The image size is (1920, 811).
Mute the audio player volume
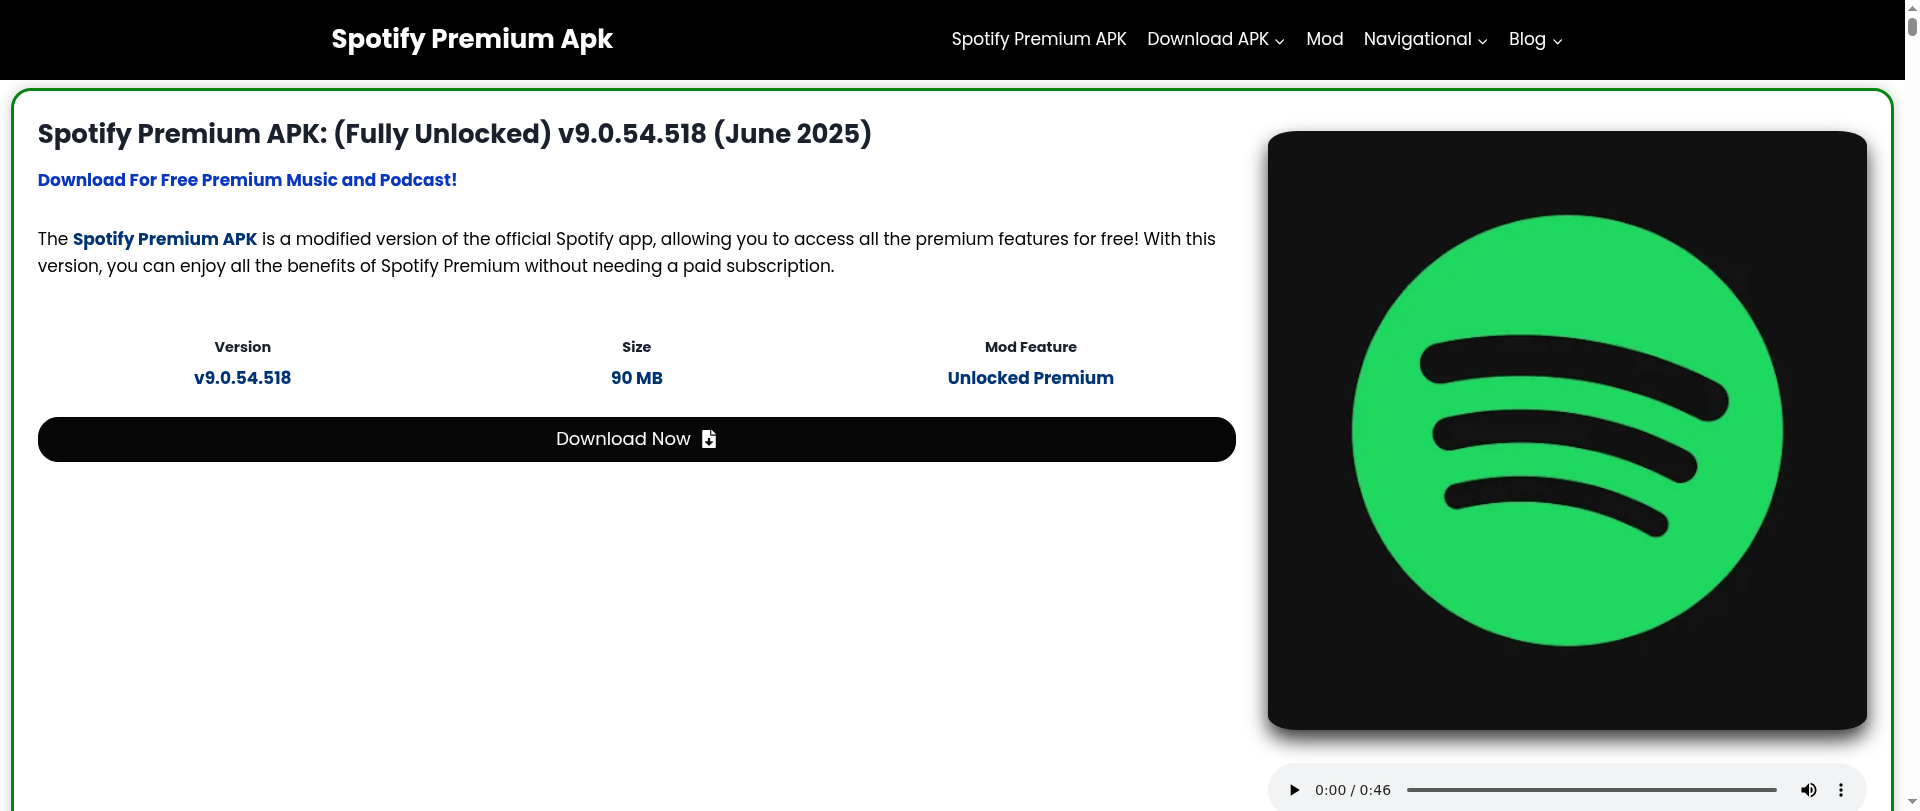(x=1809, y=790)
